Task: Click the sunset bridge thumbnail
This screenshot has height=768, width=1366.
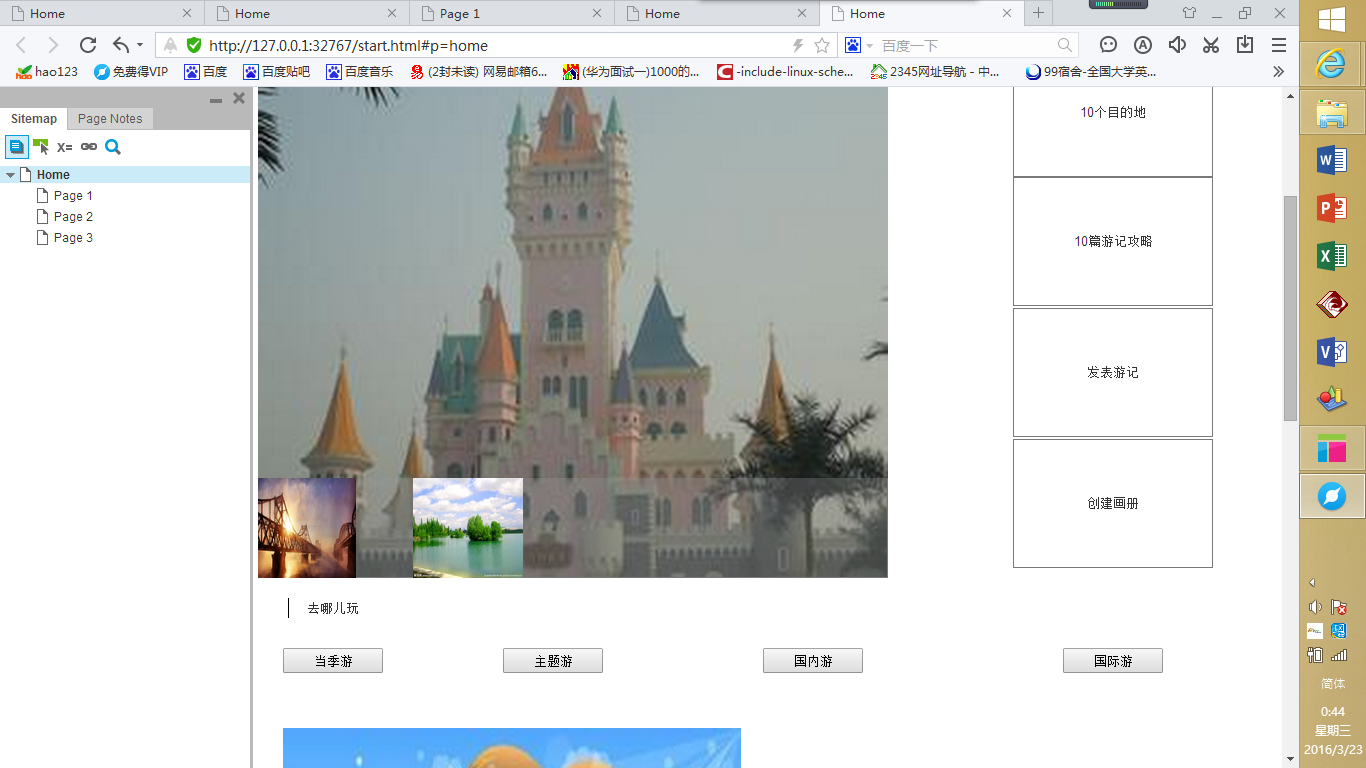Action: click(307, 528)
